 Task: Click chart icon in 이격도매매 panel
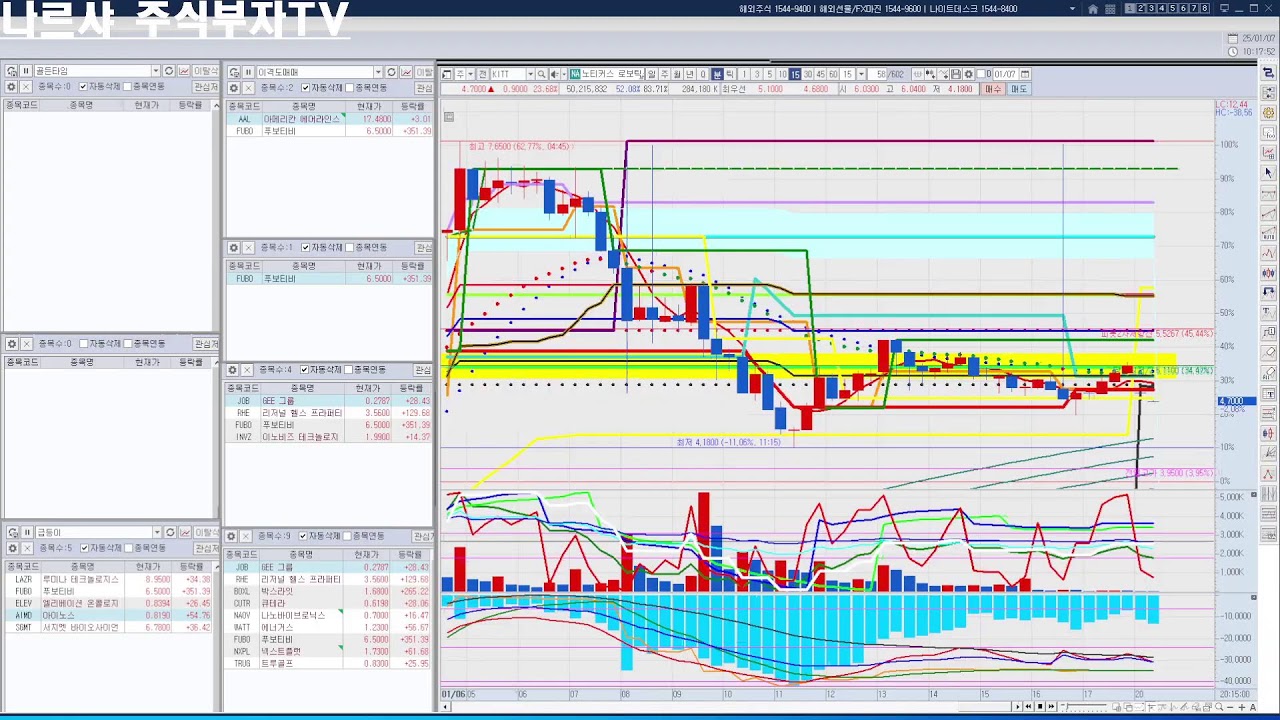tap(406, 72)
